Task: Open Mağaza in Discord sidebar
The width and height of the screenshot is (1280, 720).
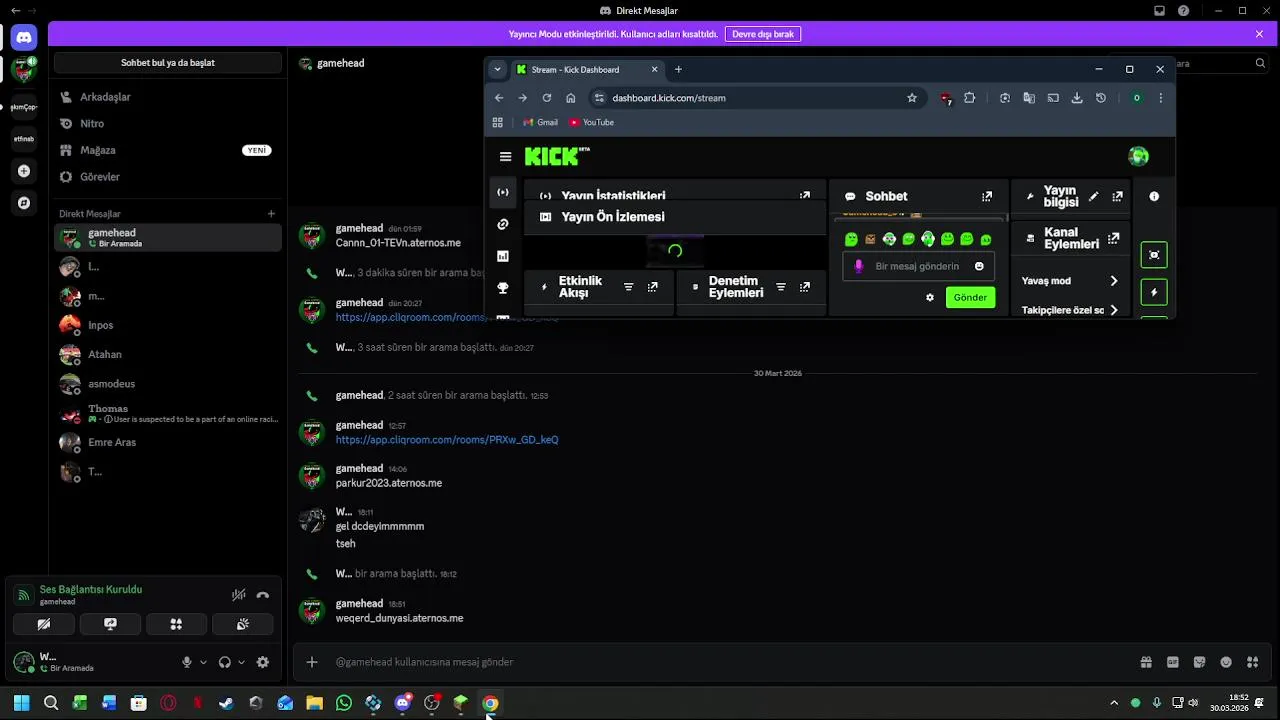Action: 167,150
